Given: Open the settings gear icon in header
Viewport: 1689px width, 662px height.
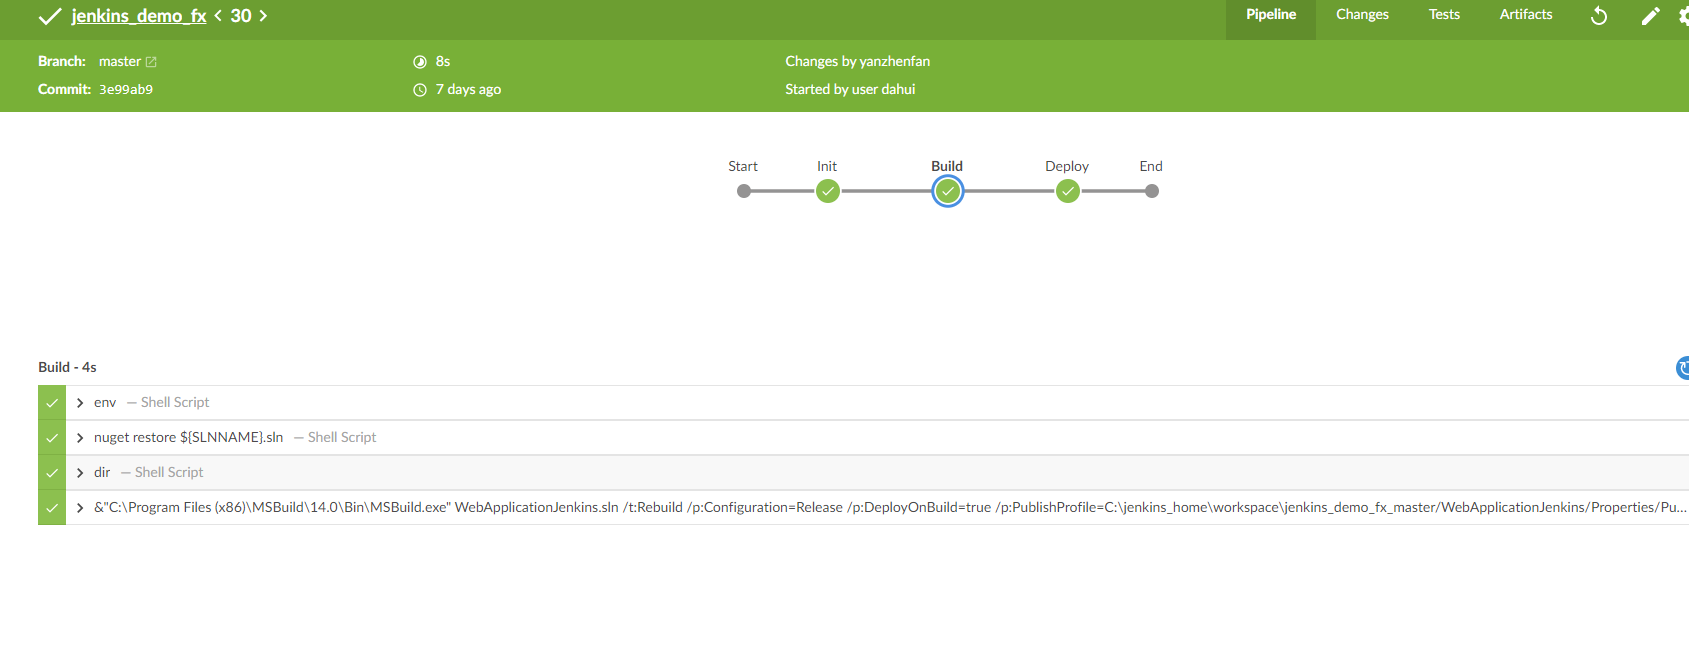Looking at the screenshot, I should pyautogui.click(x=1684, y=15).
